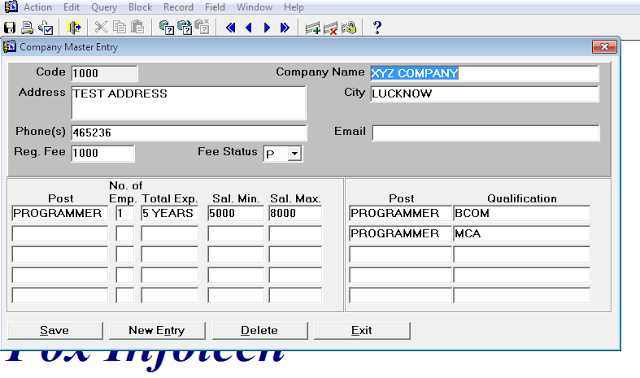
Task: Open the Field menu
Action: (215, 7)
